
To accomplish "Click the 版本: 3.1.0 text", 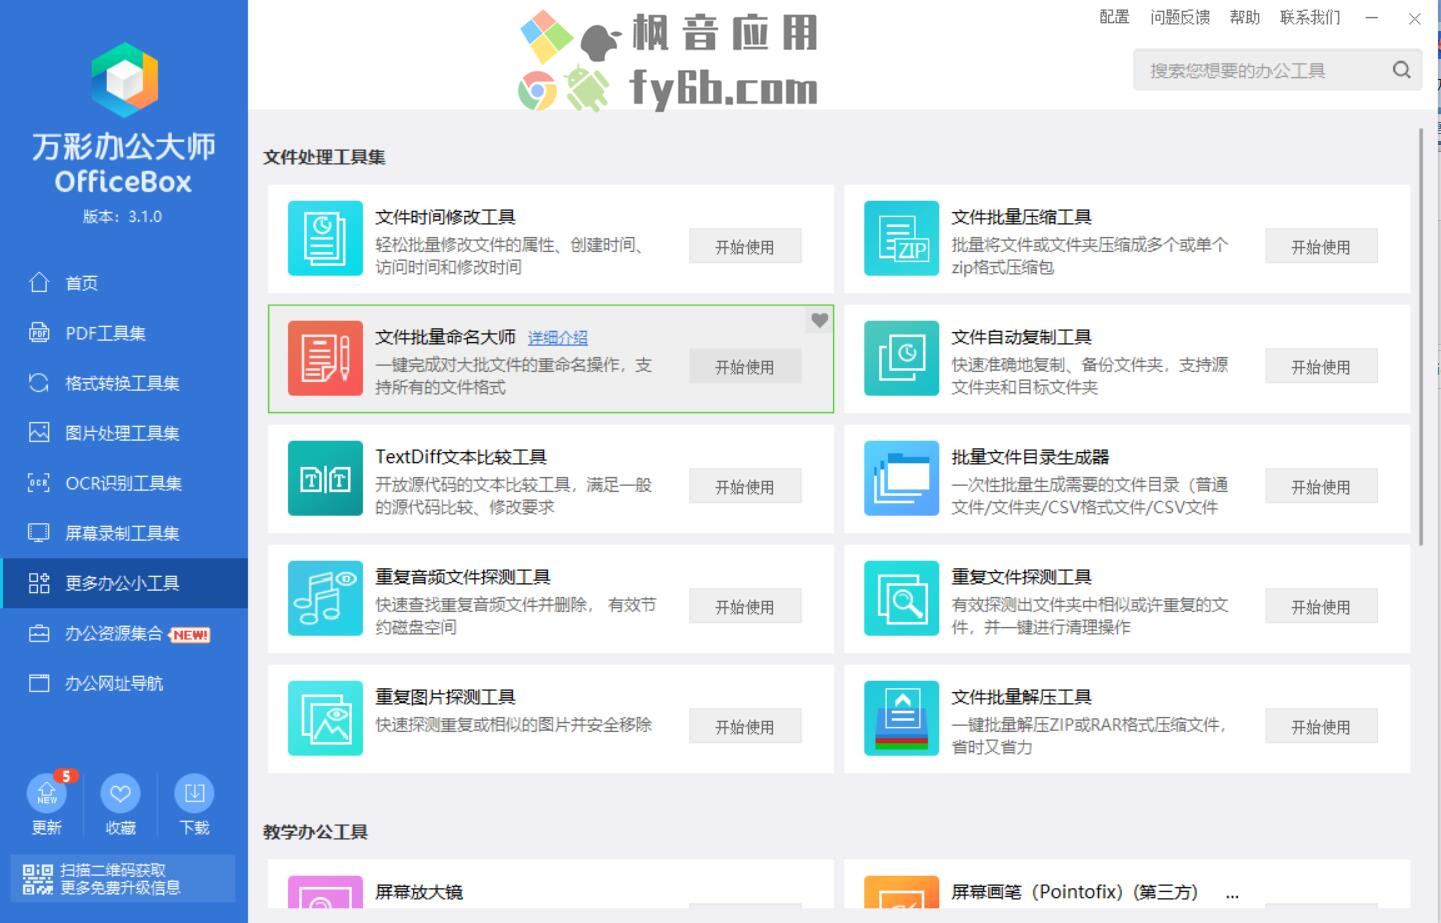I will pos(122,216).
